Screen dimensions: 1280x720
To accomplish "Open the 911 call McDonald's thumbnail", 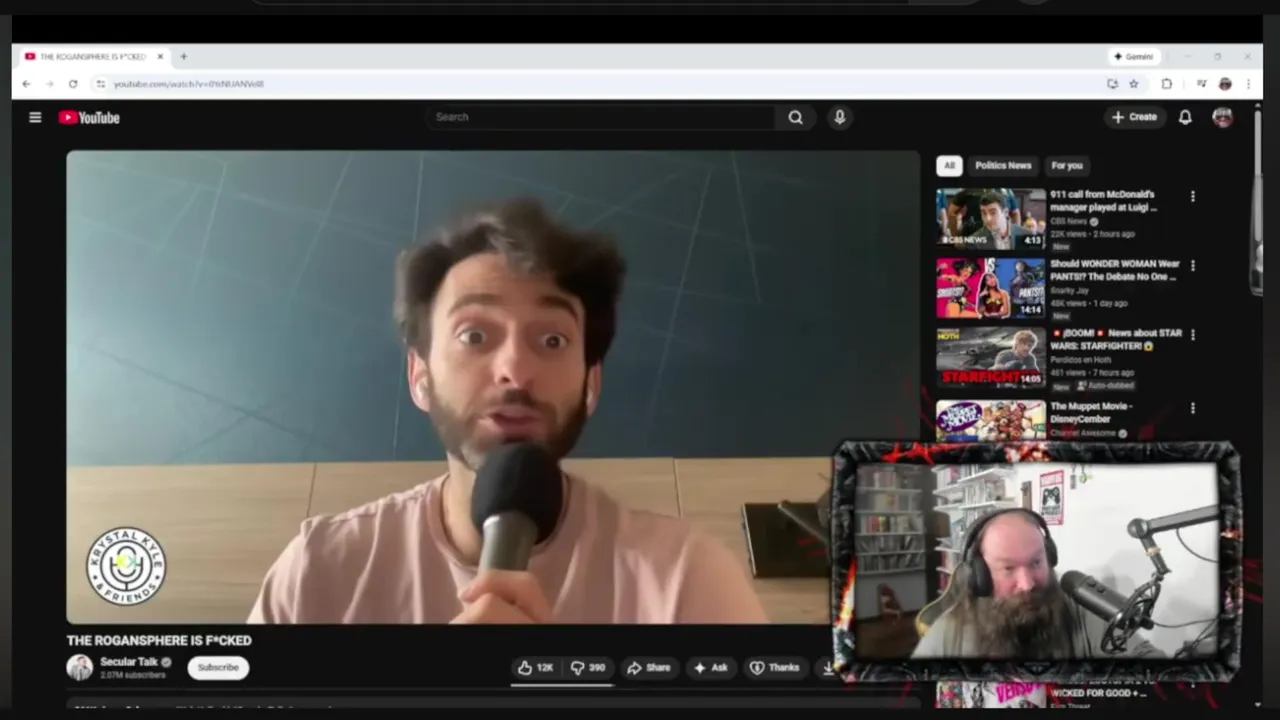I will (990, 218).
